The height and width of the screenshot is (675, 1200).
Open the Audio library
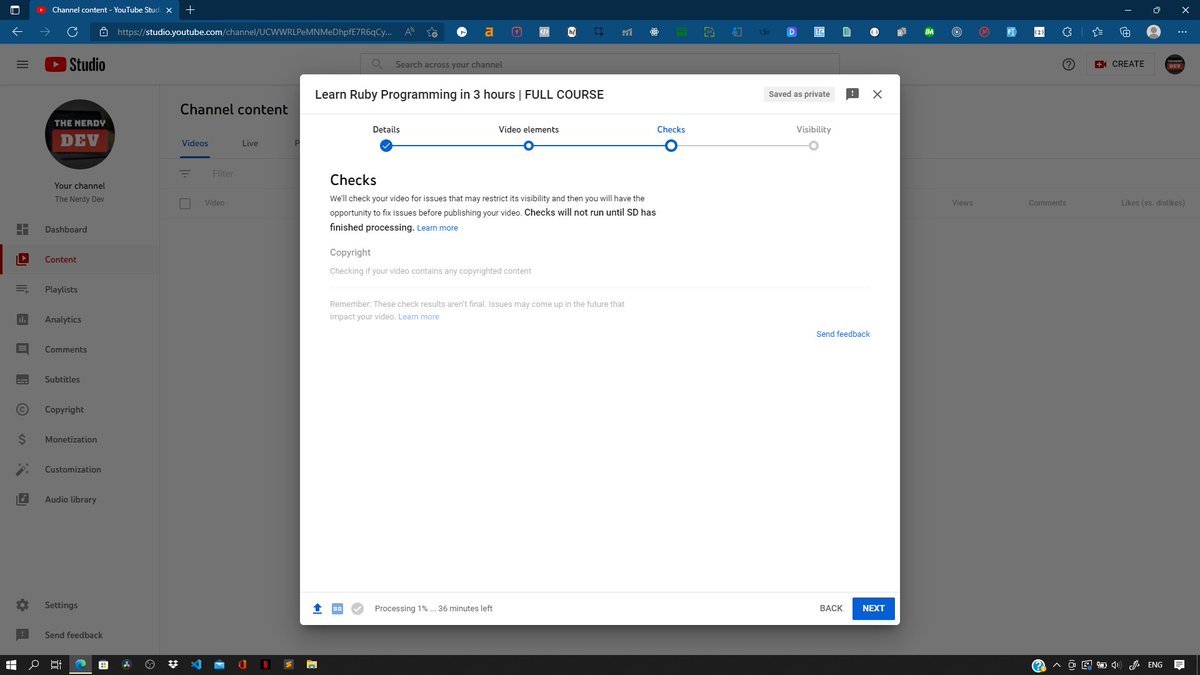72,499
